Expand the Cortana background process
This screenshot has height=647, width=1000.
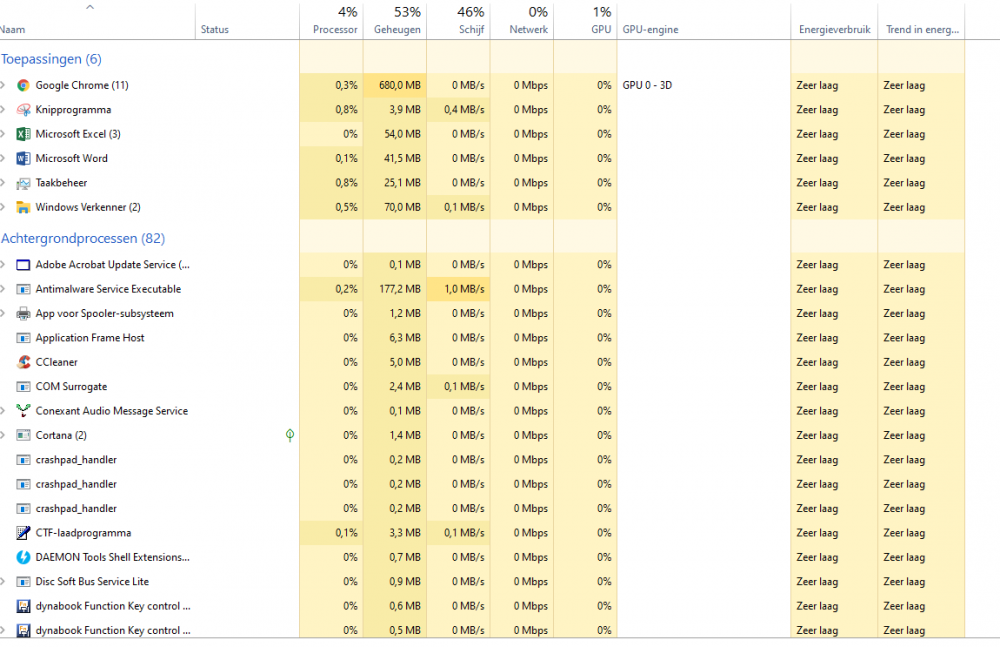3,435
